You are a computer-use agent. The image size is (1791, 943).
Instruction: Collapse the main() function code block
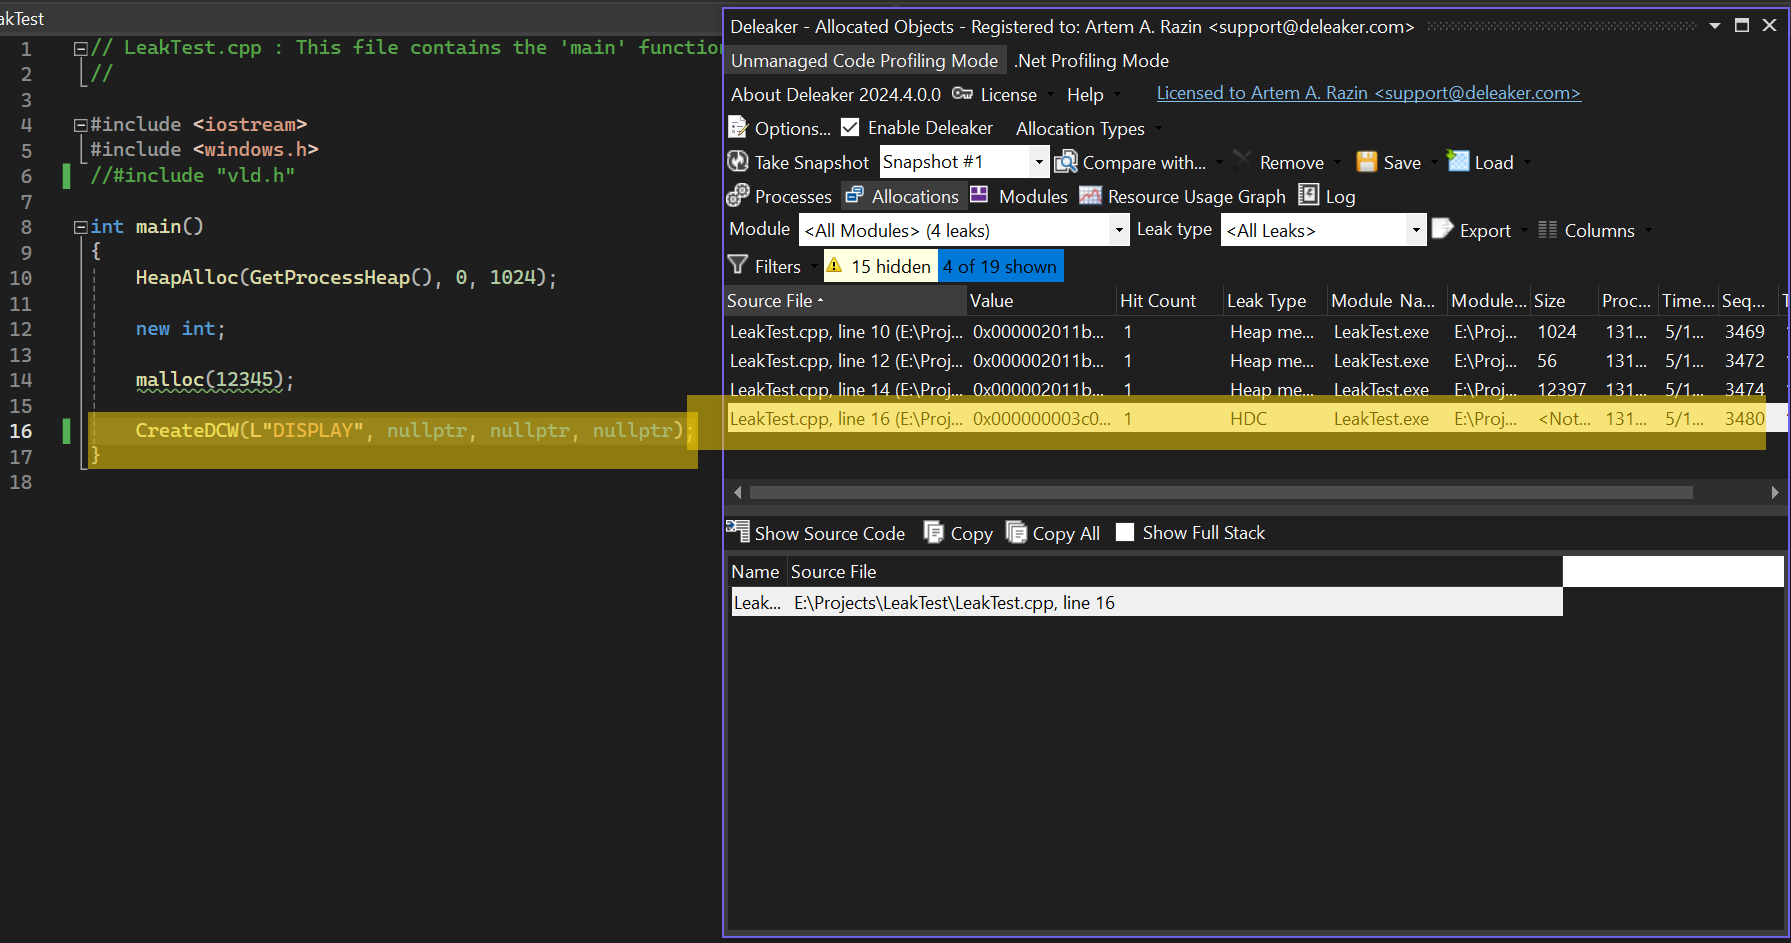[x=80, y=227]
